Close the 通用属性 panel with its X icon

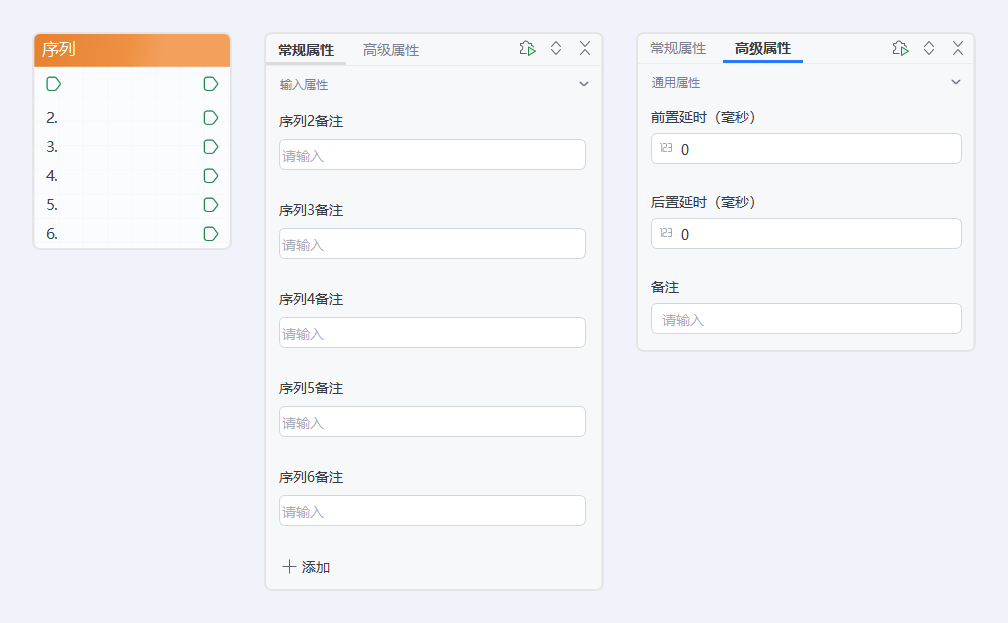958,48
